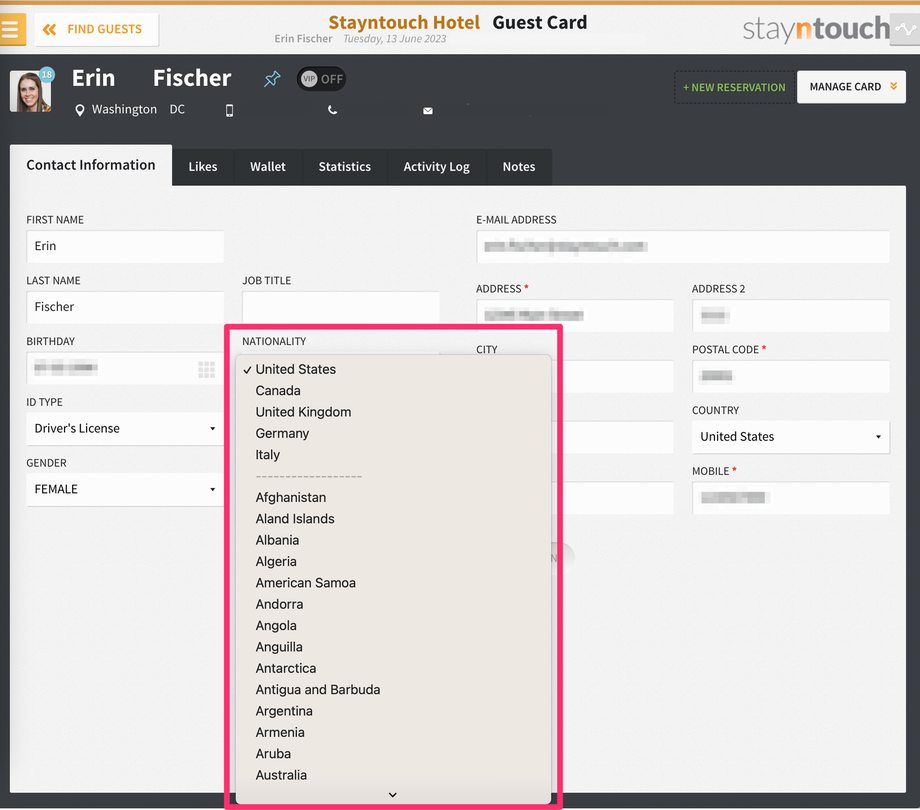Viewport: 920px width, 810px height.
Task: Select Algeria in nationality list
Action: click(393, 562)
